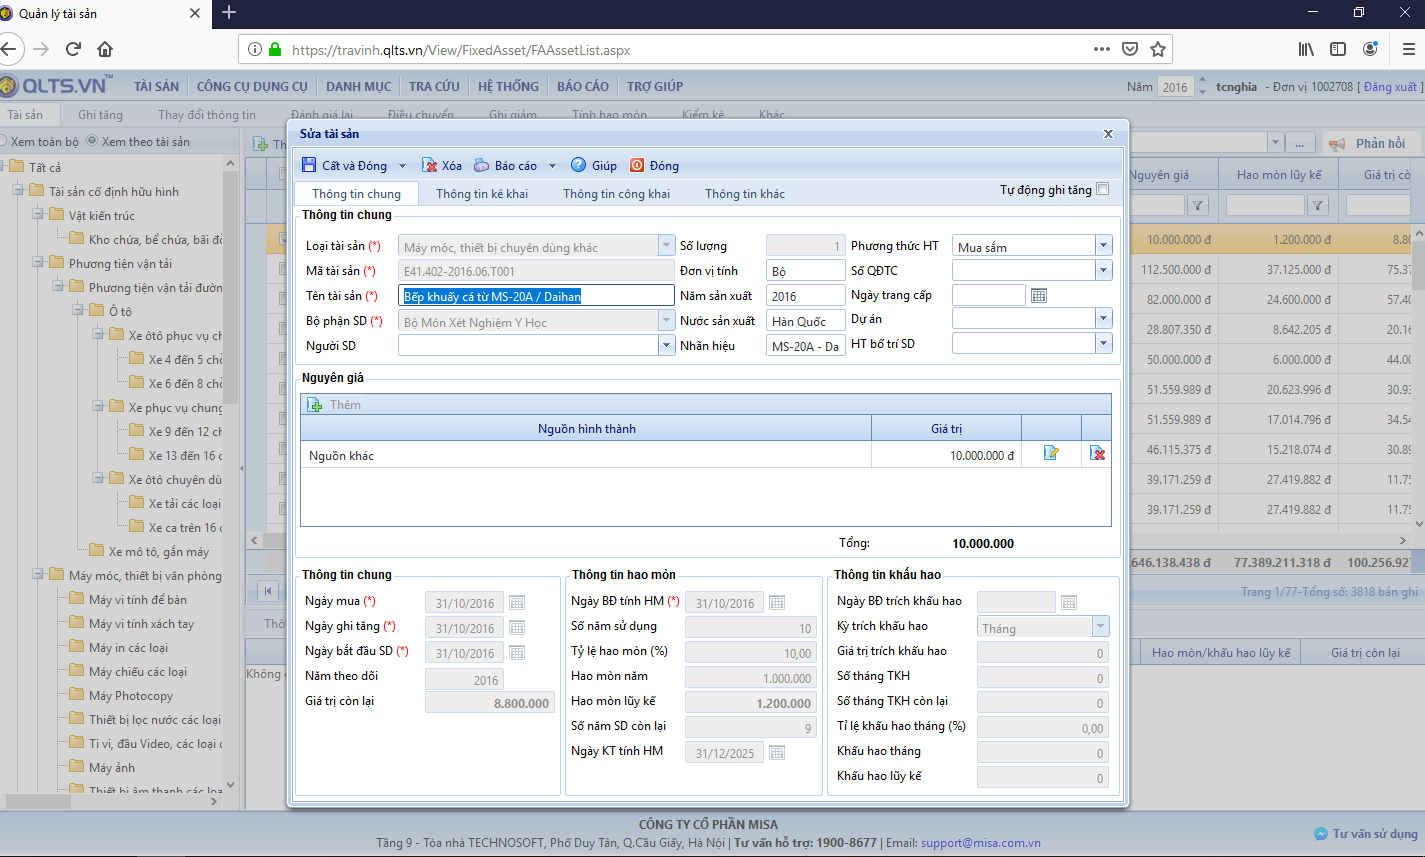
Task: Click the Năm year field showing 2016
Action: pos(1175,87)
